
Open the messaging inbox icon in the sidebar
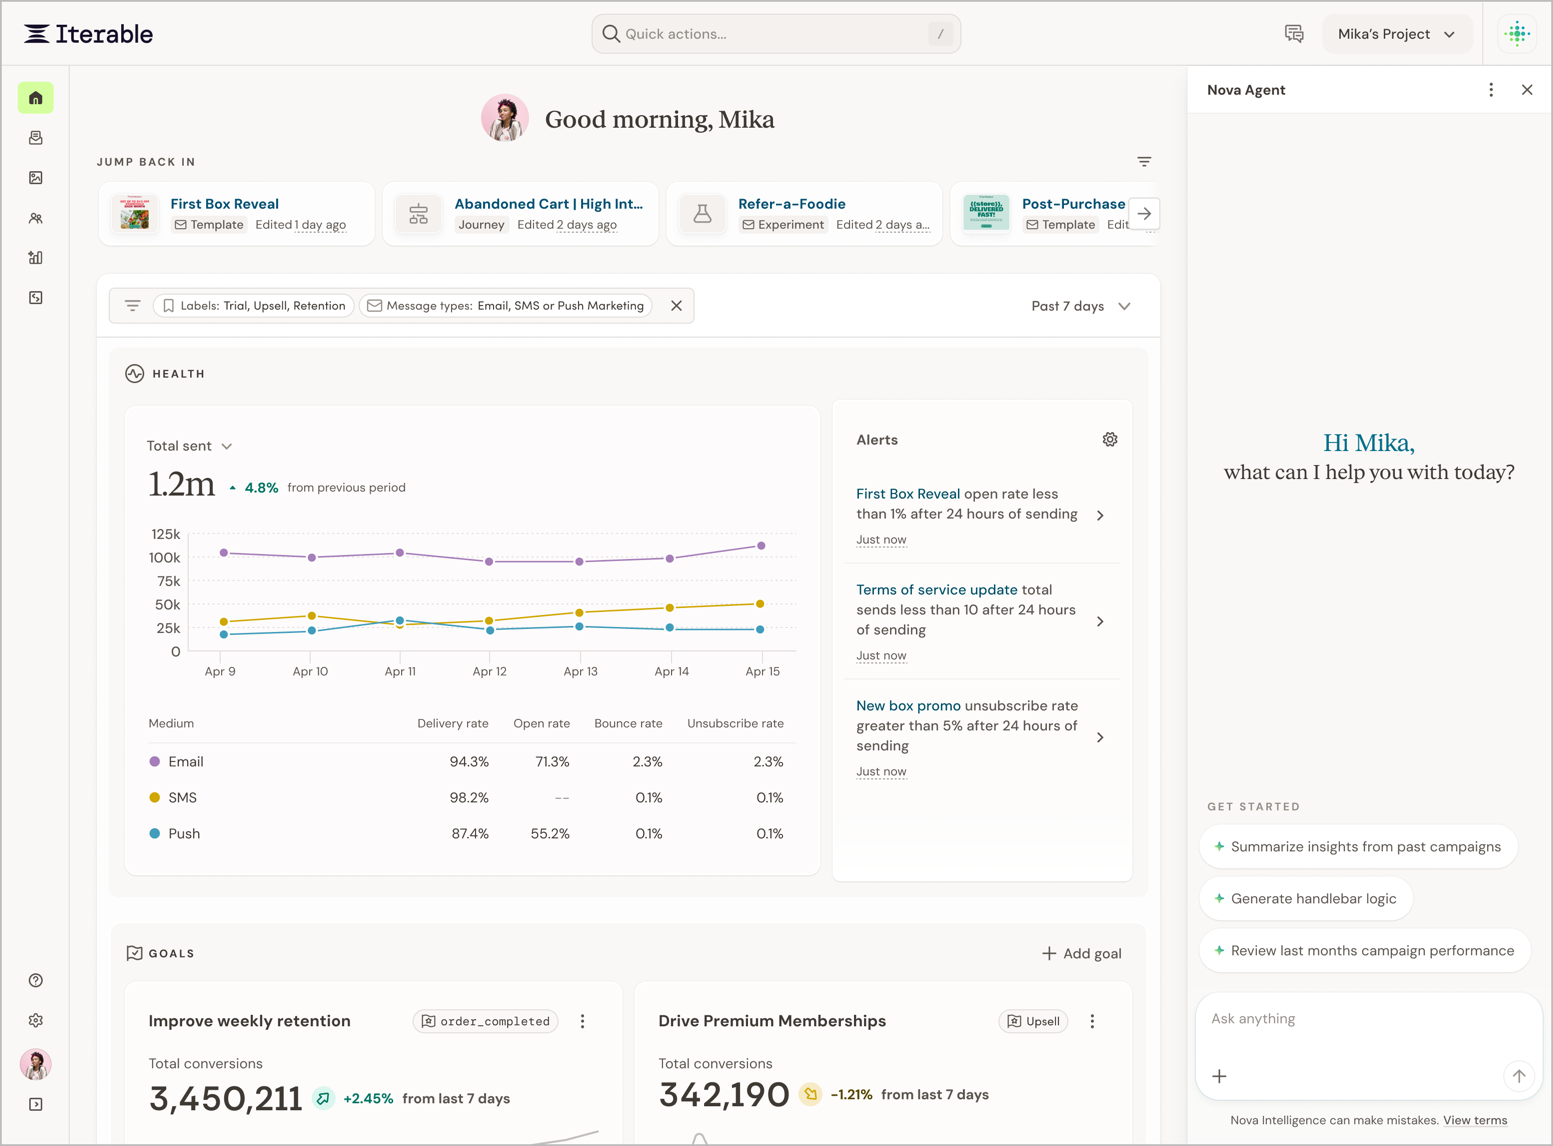tap(36, 138)
